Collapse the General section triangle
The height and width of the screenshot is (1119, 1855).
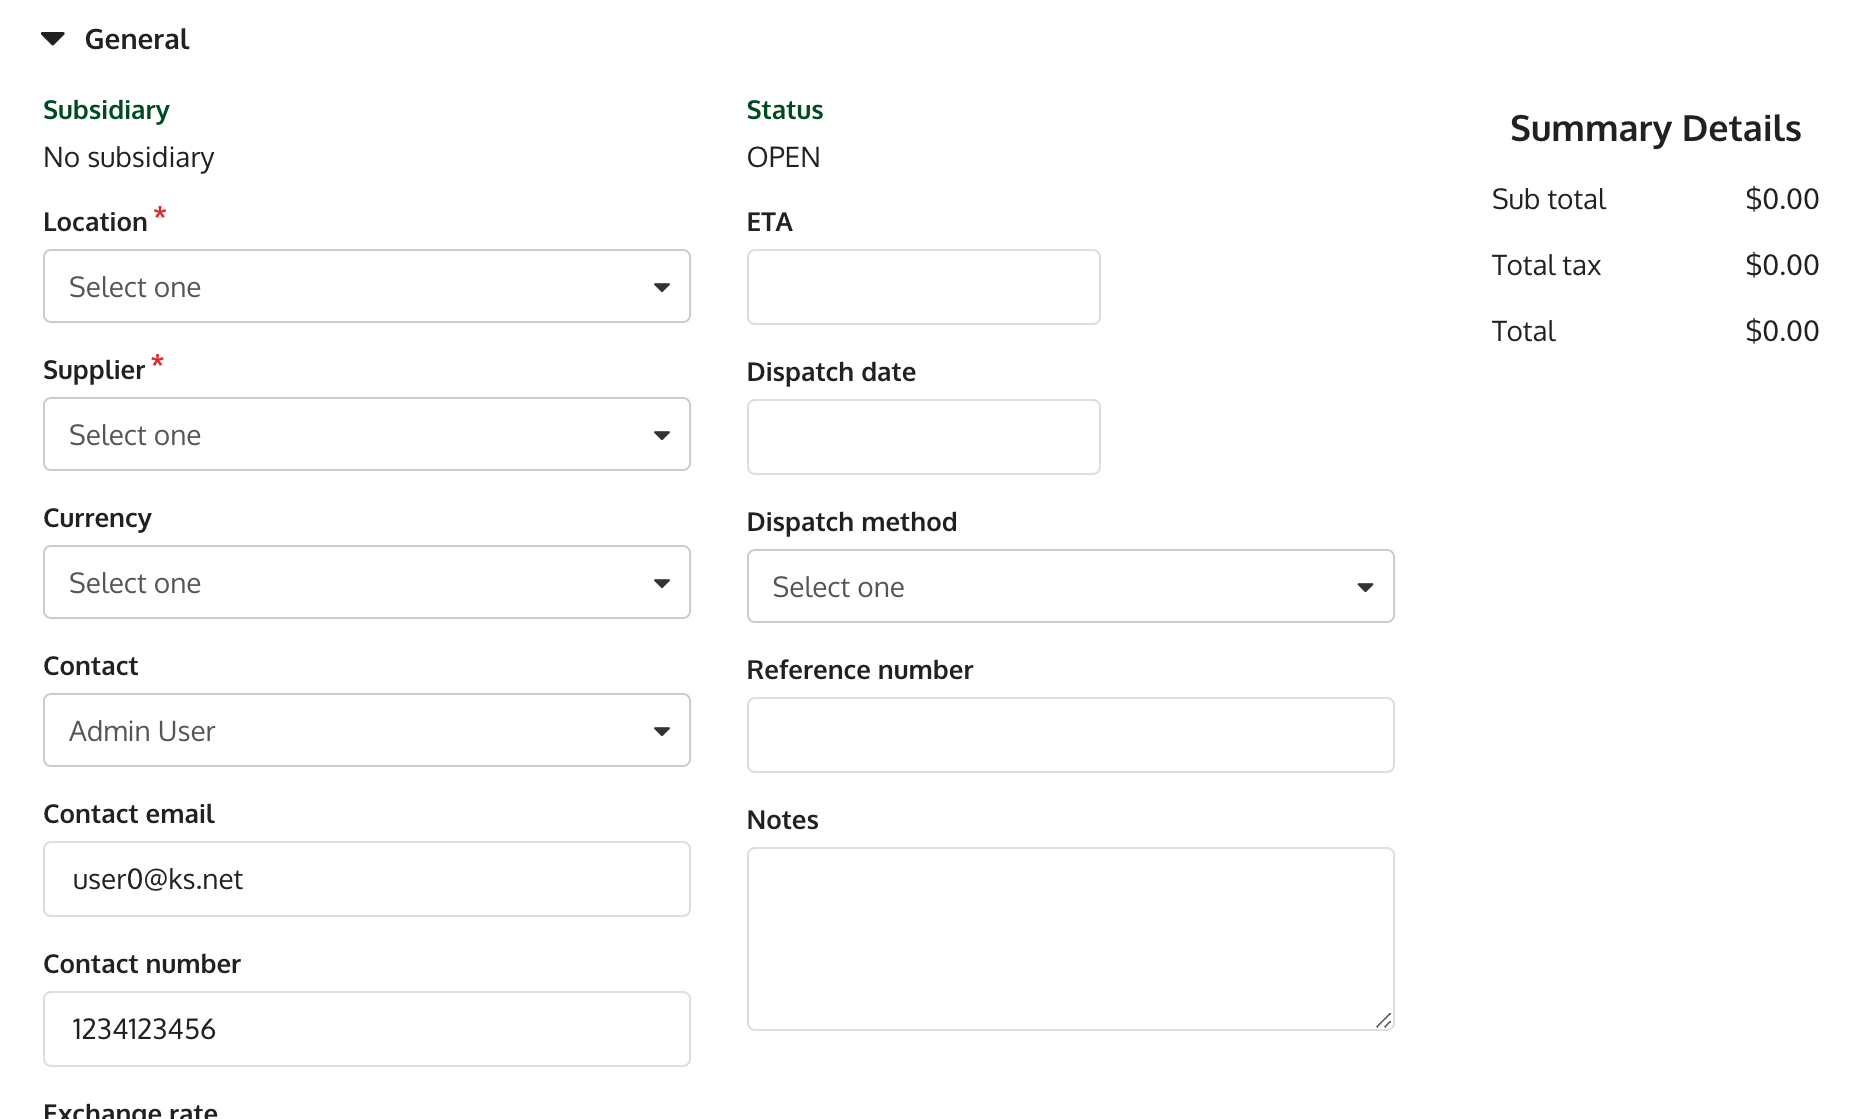point(53,39)
